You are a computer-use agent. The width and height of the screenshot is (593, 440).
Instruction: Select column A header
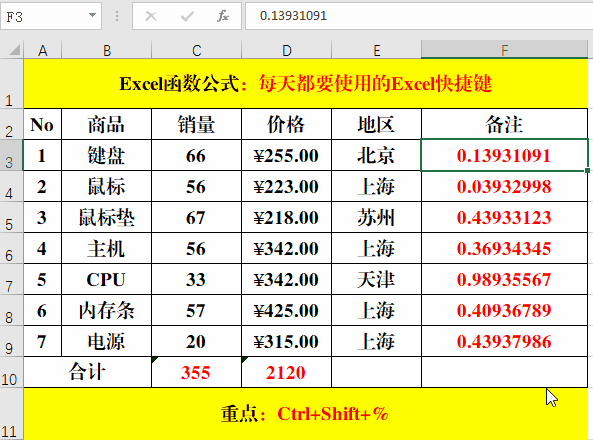tap(42, 50)
